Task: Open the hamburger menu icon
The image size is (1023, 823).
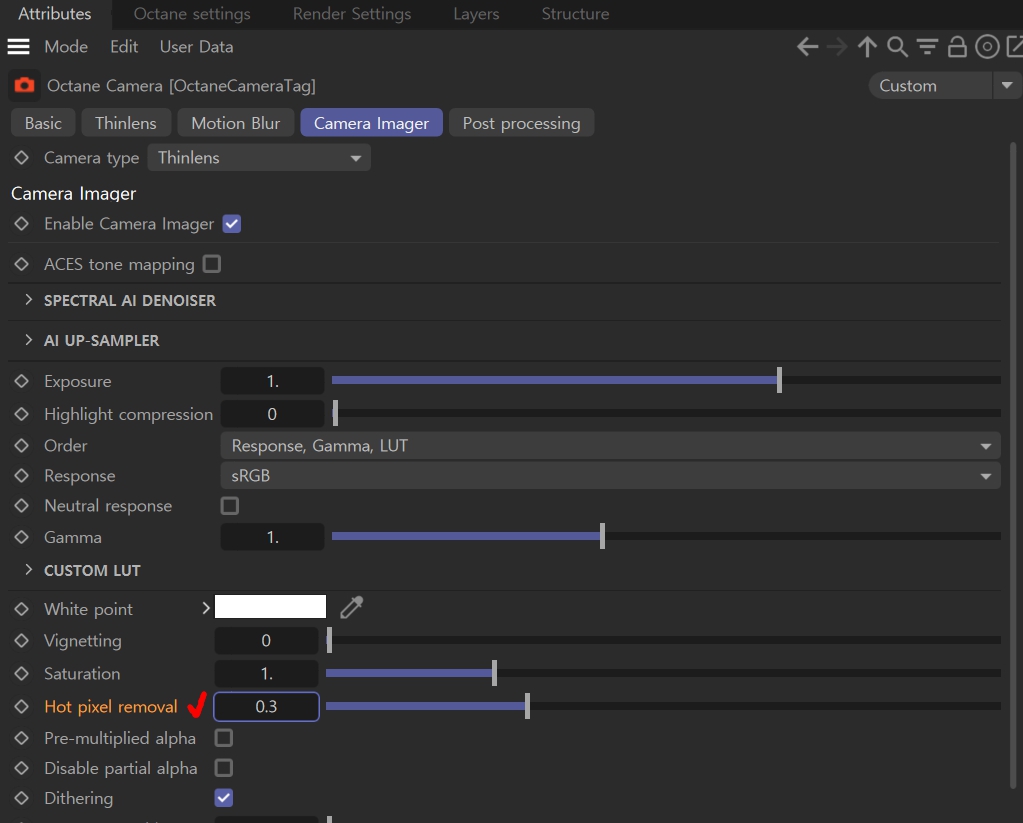Action: point(18,46)
